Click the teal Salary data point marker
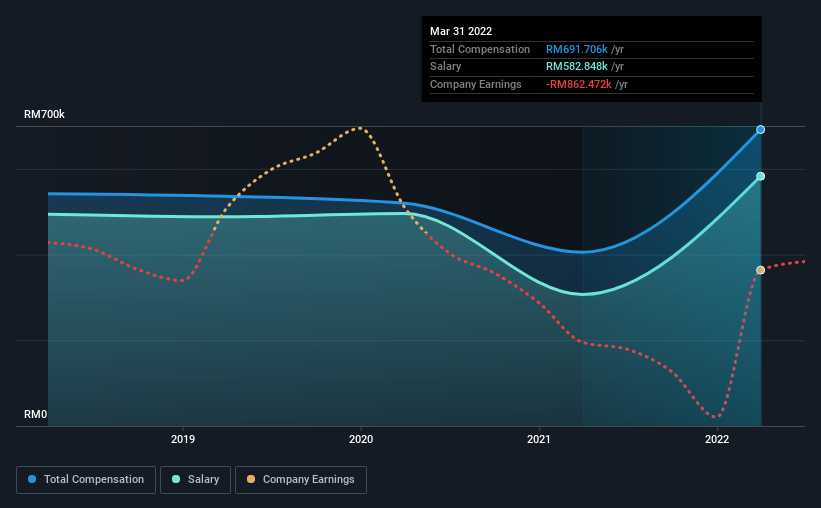The image size is (821, 508). pyautogui.click(x=760, y=176)
